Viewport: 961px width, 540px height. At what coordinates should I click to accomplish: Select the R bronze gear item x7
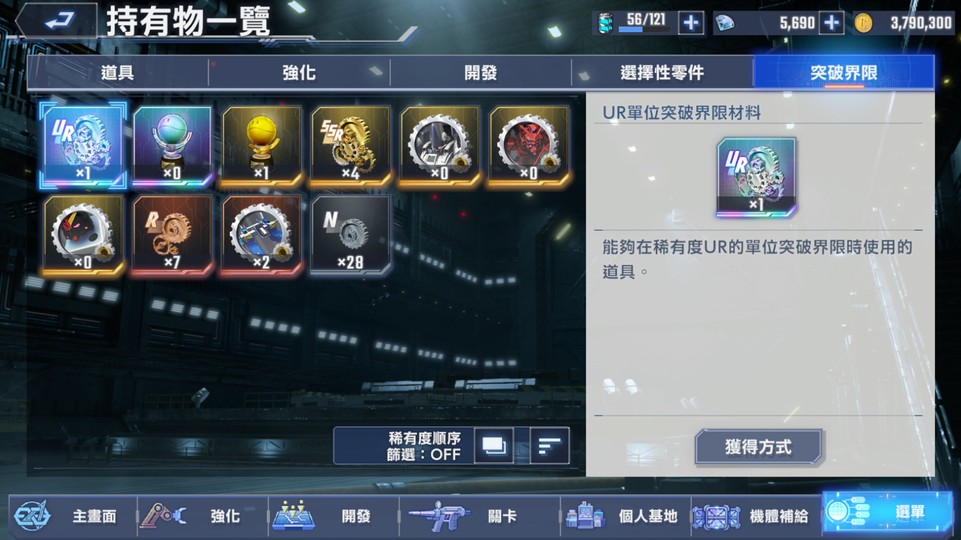(172, 234)
